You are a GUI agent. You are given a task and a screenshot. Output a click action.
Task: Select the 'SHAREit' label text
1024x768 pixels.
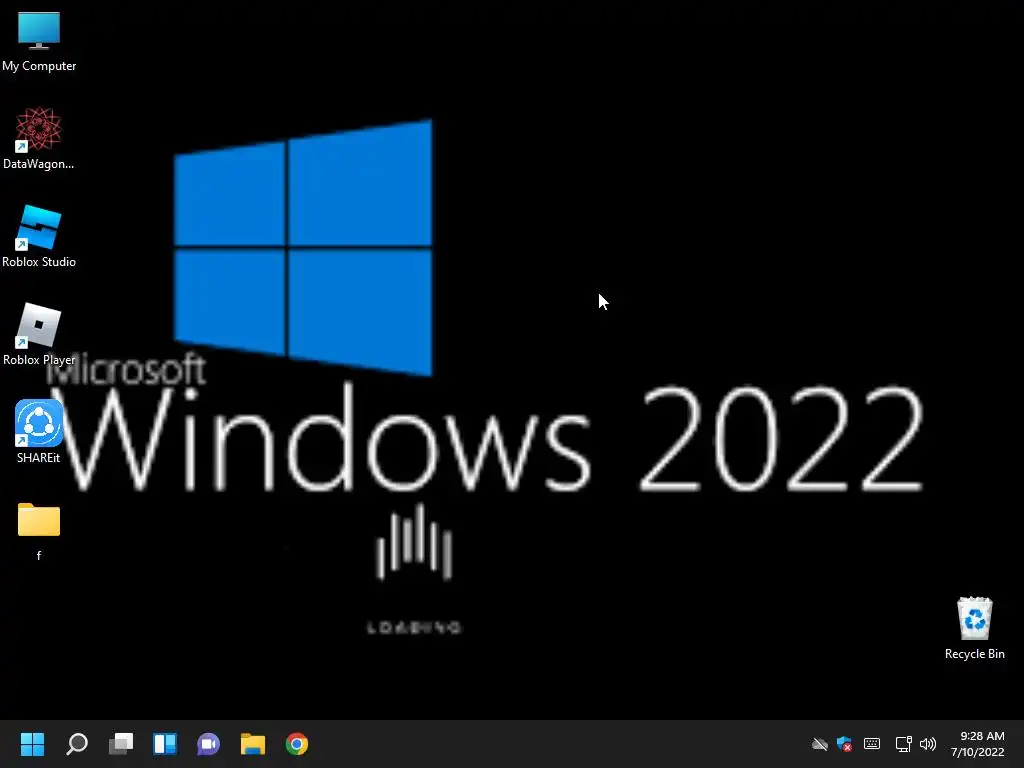point(39,458)
